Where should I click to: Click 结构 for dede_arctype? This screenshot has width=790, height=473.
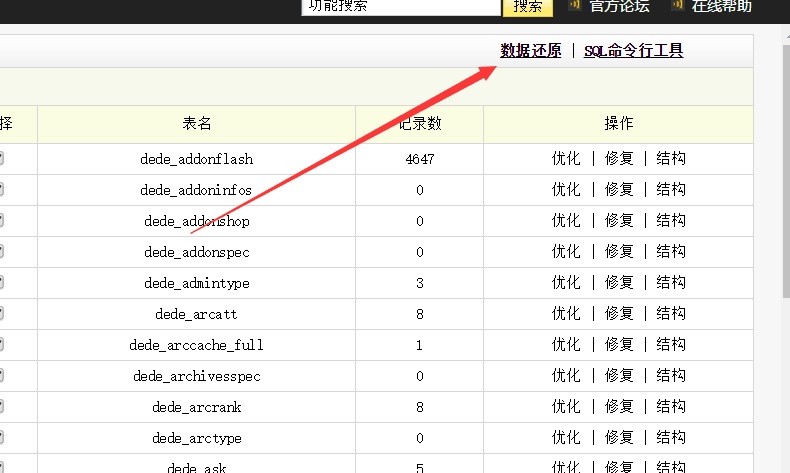click(671, 437)
